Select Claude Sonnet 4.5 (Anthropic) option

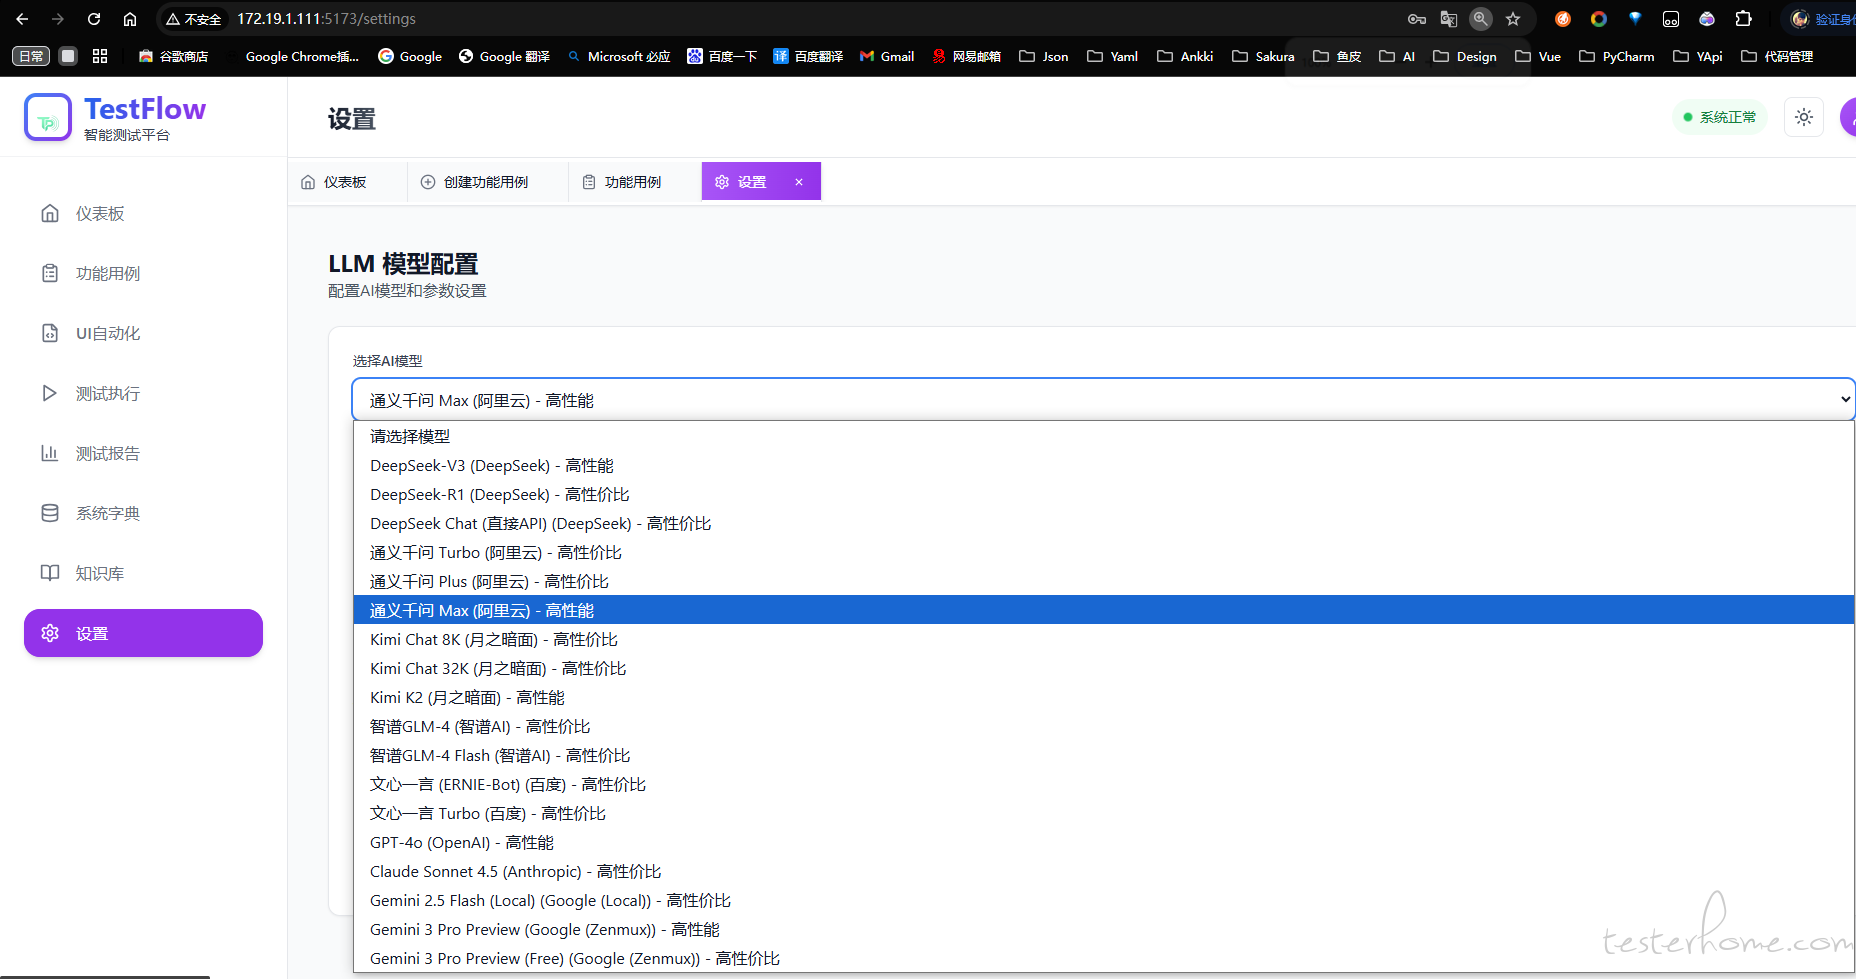(x=515, y=872)
